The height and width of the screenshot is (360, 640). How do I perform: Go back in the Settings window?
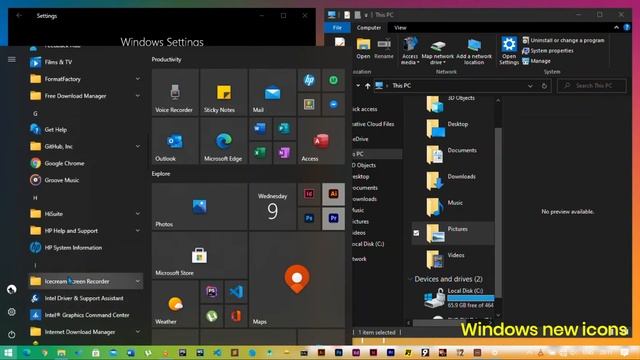pyautogui.click(x=19, y=16)
